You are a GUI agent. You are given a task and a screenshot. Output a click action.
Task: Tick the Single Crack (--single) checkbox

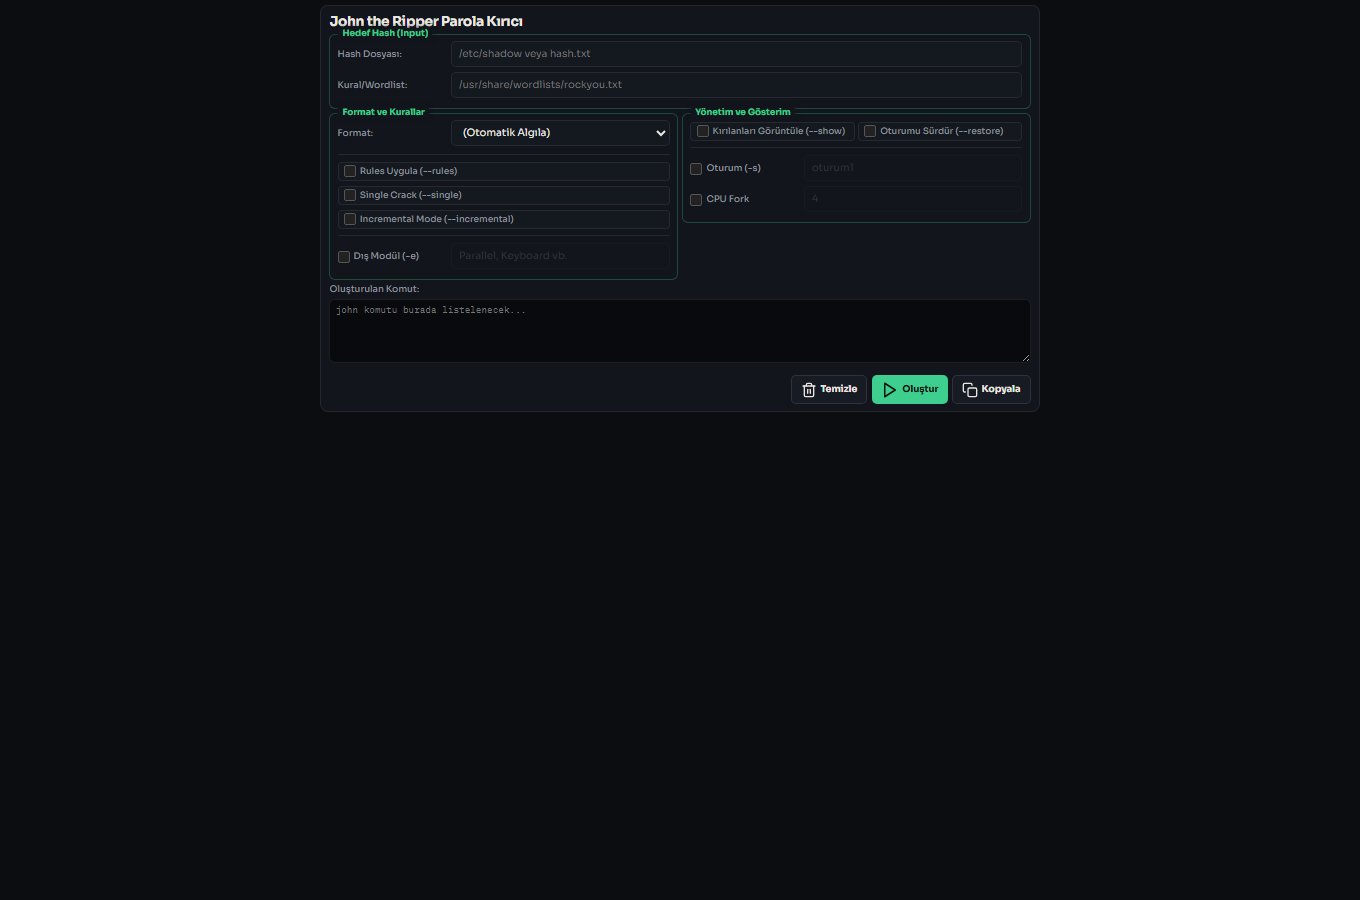[350, 195]
